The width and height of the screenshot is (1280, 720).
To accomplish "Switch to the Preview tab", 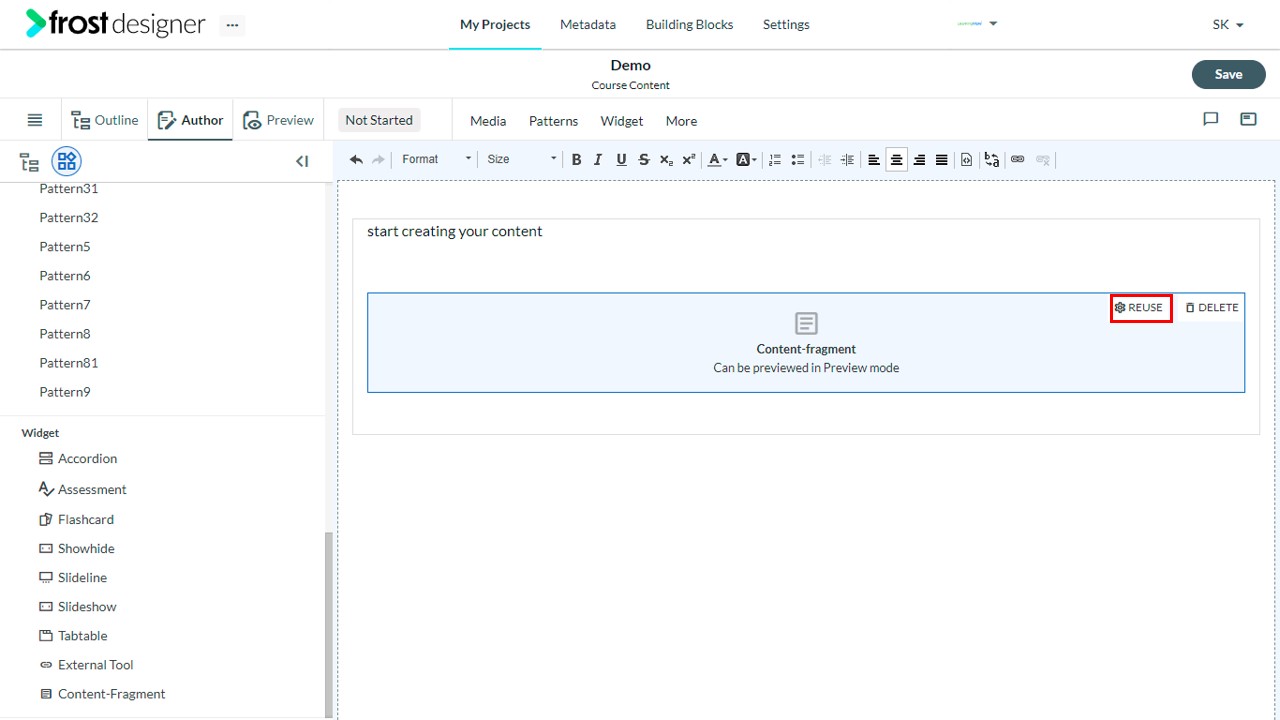I will 278,120.
